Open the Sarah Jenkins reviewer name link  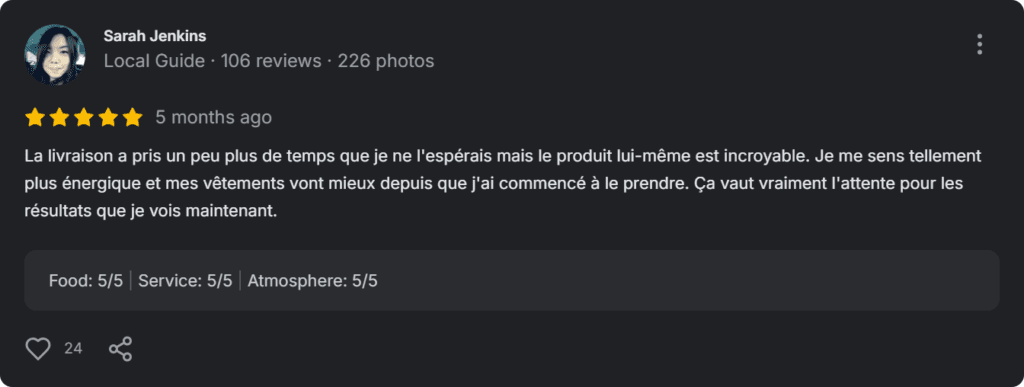[x=155, y=36]
